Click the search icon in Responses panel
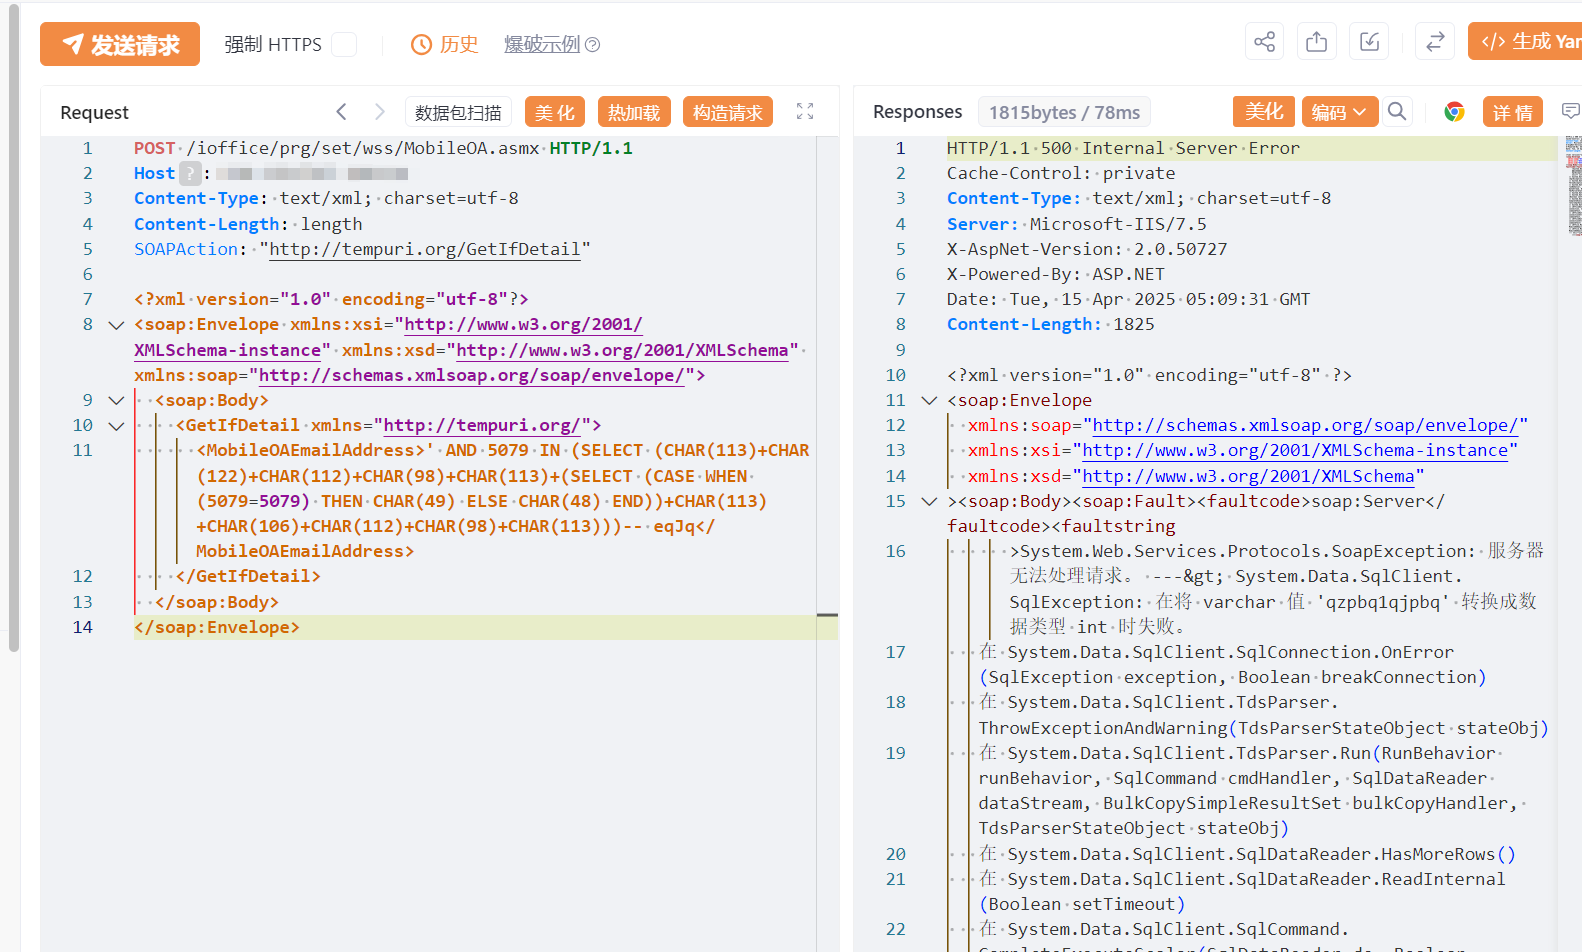The width and height of the screenshot is (1582, 952). (1397, 111)
